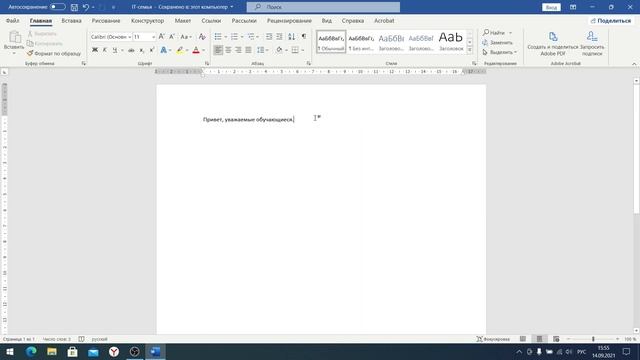Image resolution: width=640 pixels, height=360 pixels.
Task: Click the Заменить replace button
Action: coord(497,42)
